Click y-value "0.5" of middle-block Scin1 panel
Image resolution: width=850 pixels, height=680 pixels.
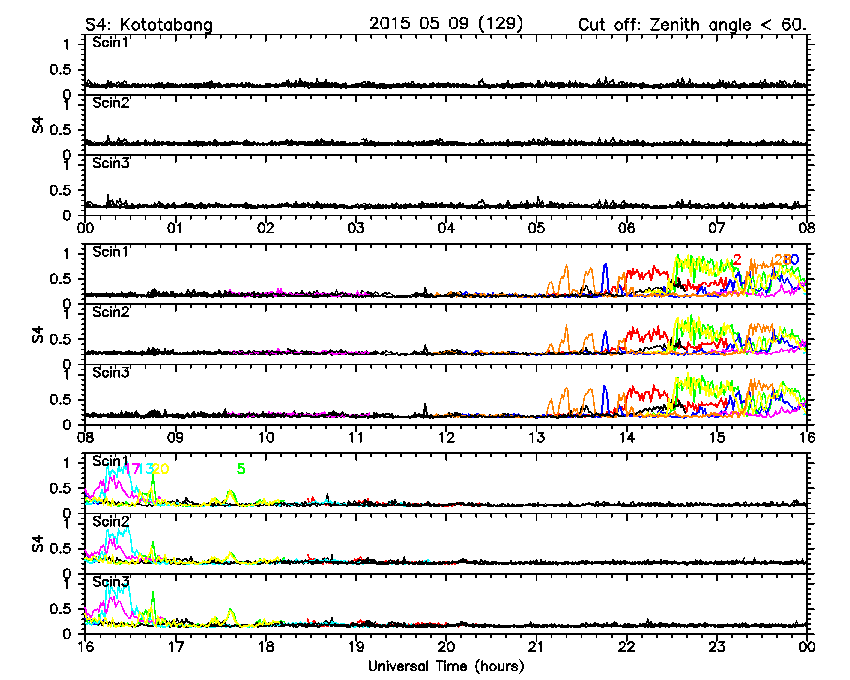[60, 279]
